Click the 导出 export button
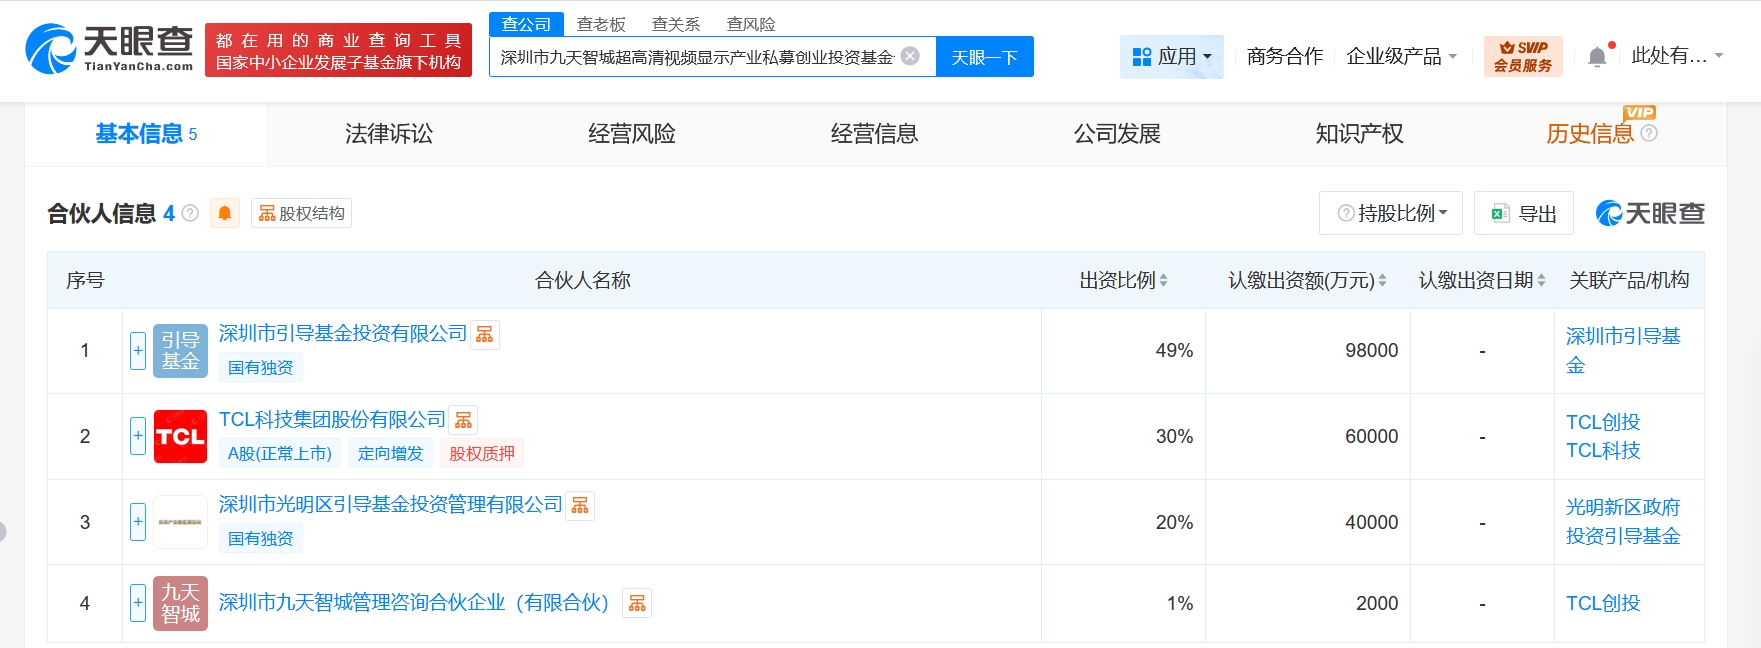The width and height of the screenshot is (1761, 648). (x=1524, y=213)
